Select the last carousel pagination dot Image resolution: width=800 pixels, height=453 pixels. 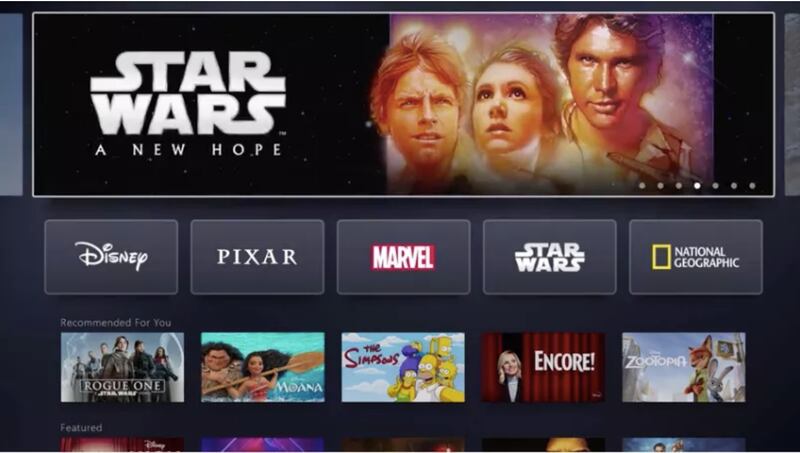tap(752, 186)
